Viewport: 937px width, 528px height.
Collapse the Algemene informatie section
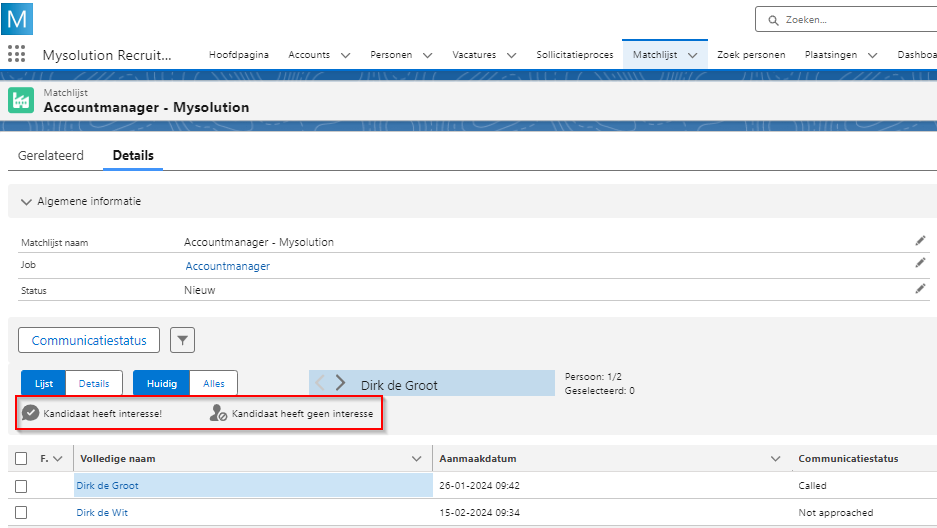click(x=27, y=201)
